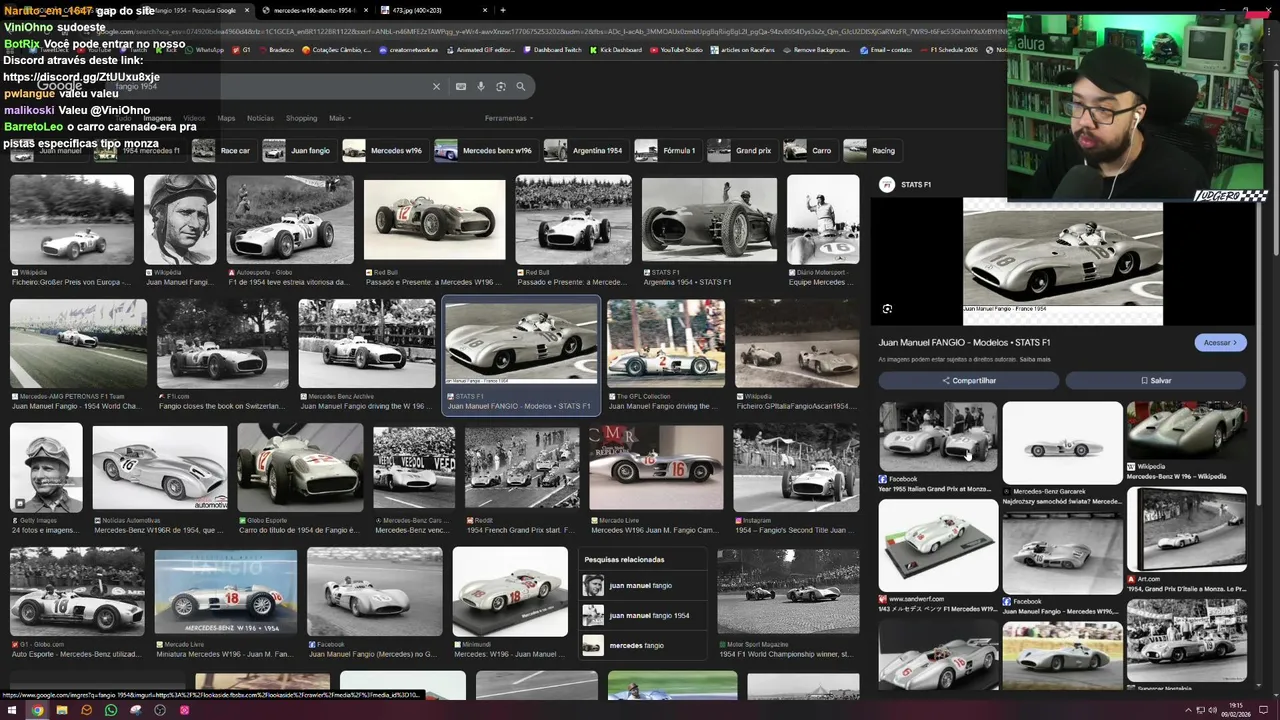Open Juan Manuel FANGIO - Modelos • STATS F1 title
Screen dimensions: 1280x720
(964, 342)
